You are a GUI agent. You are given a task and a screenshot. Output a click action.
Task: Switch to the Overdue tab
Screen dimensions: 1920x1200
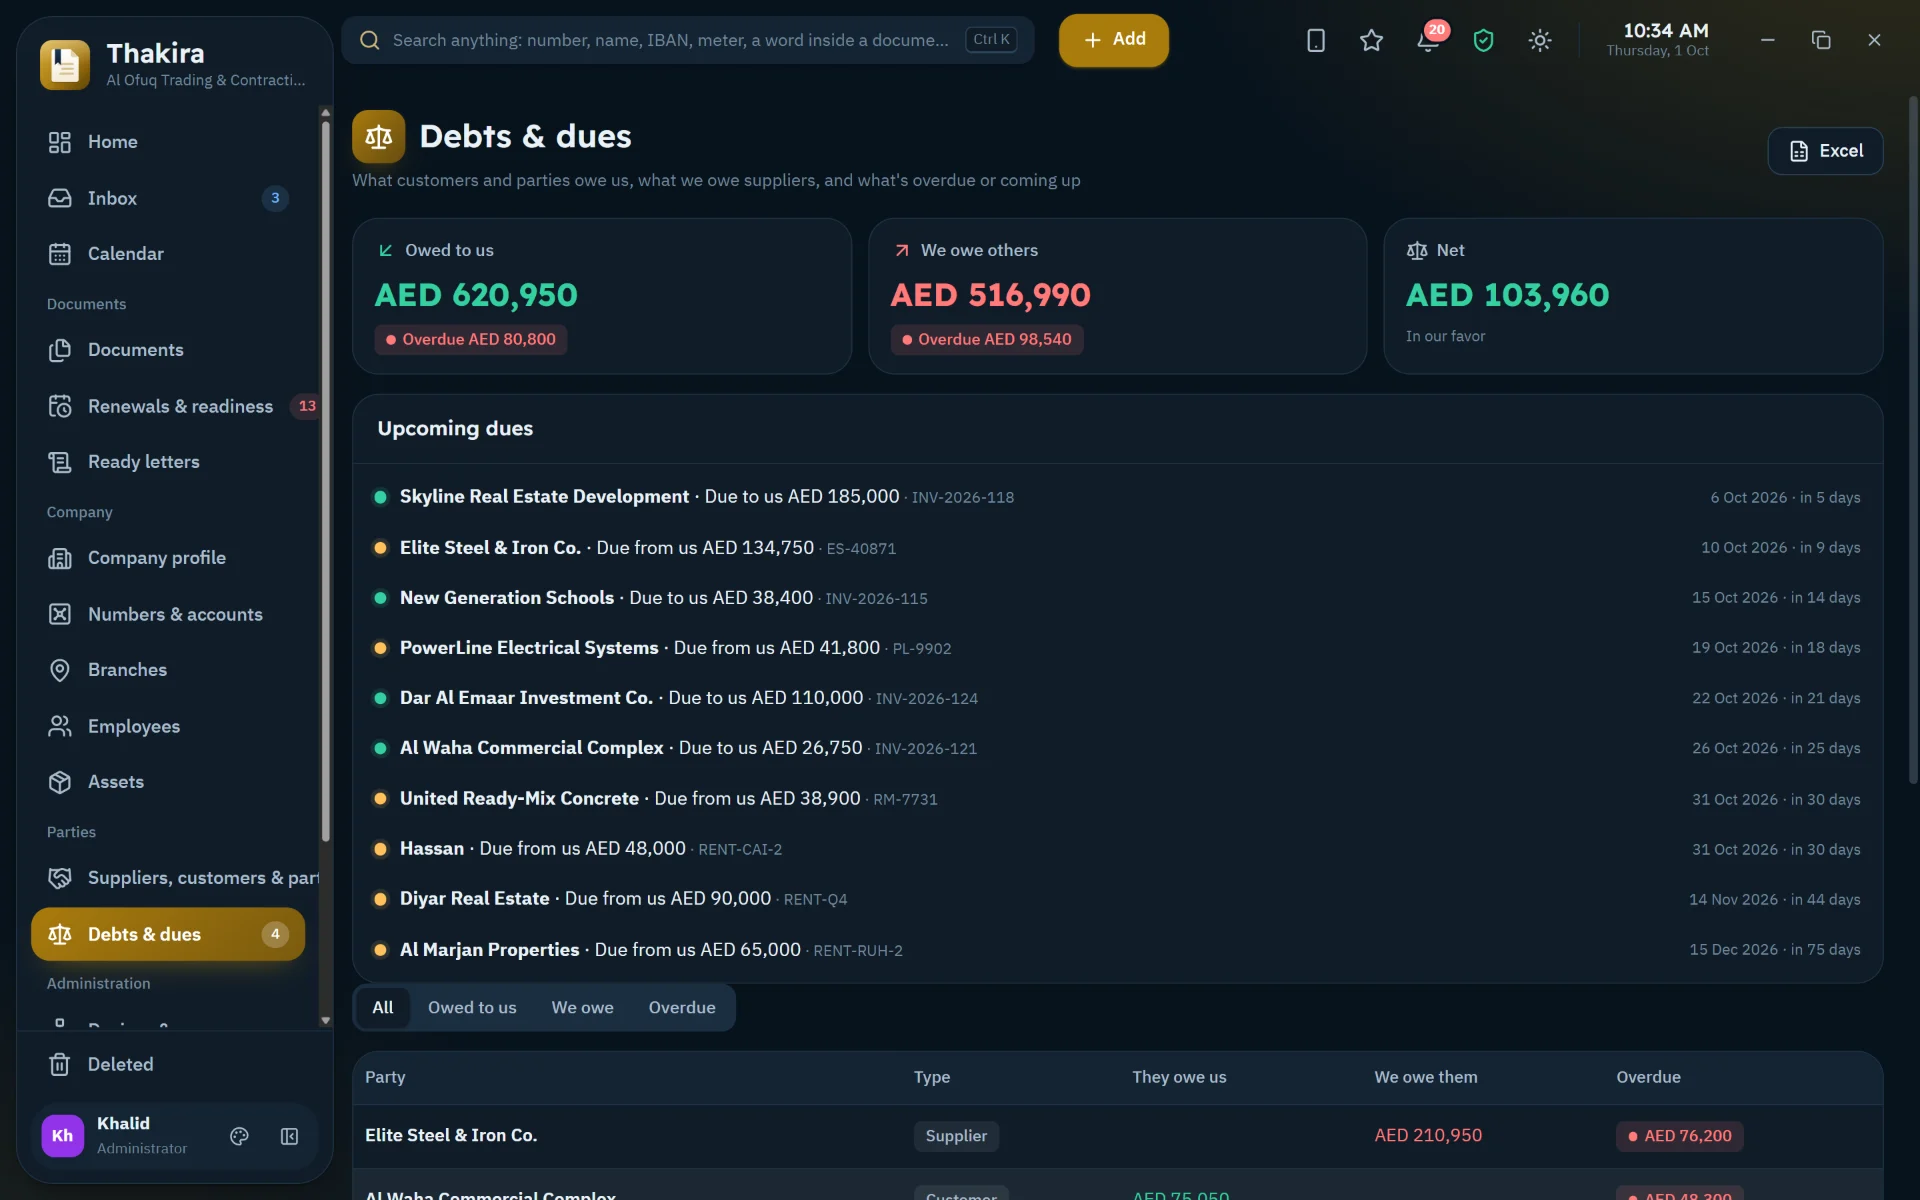(682, 1007)
